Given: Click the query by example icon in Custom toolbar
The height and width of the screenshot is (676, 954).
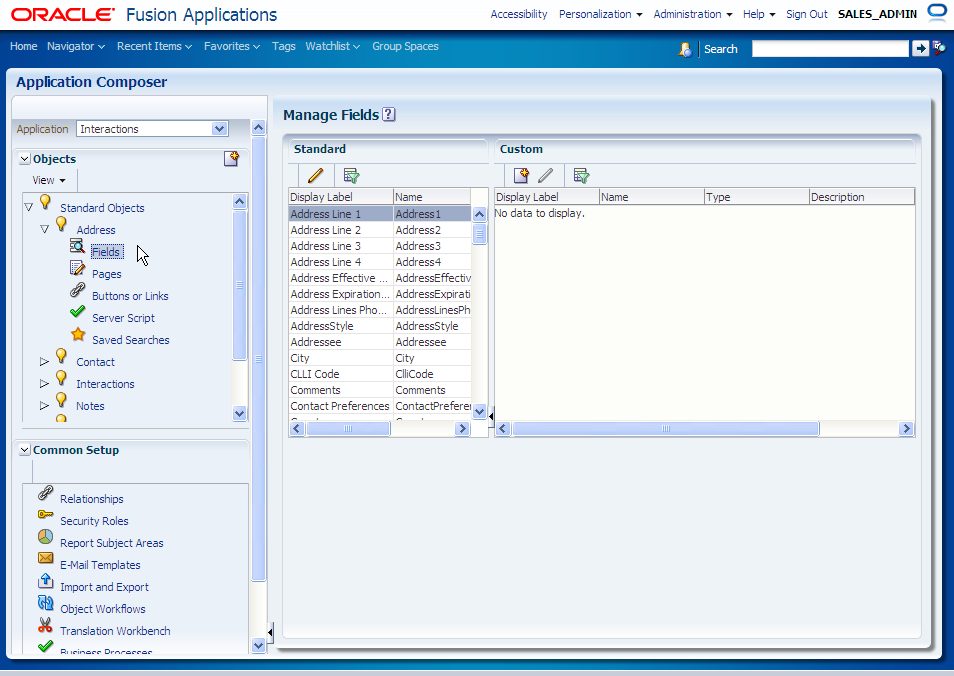Looking at the screenshot, I should (x=581, y=175).
